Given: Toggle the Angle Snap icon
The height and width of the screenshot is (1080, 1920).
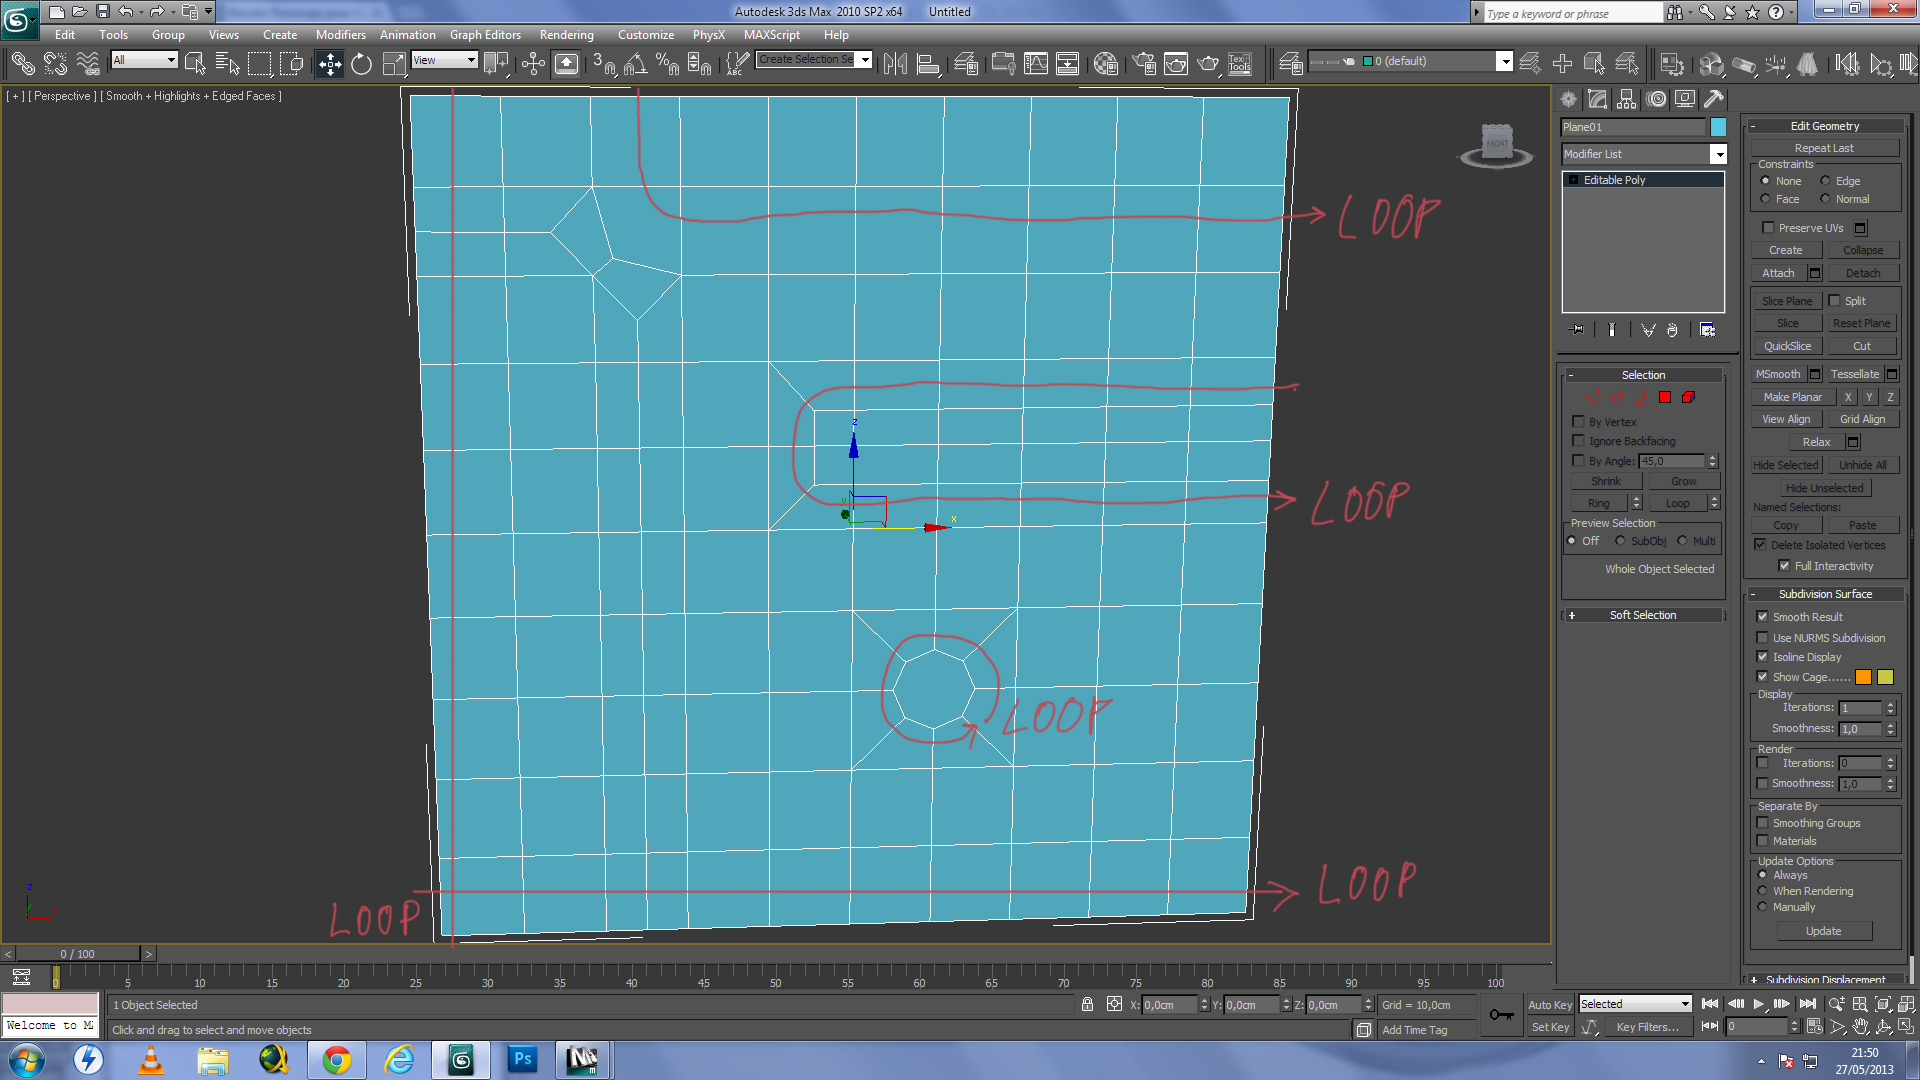Looking at the screenshot, I should (x=635, y=64).
